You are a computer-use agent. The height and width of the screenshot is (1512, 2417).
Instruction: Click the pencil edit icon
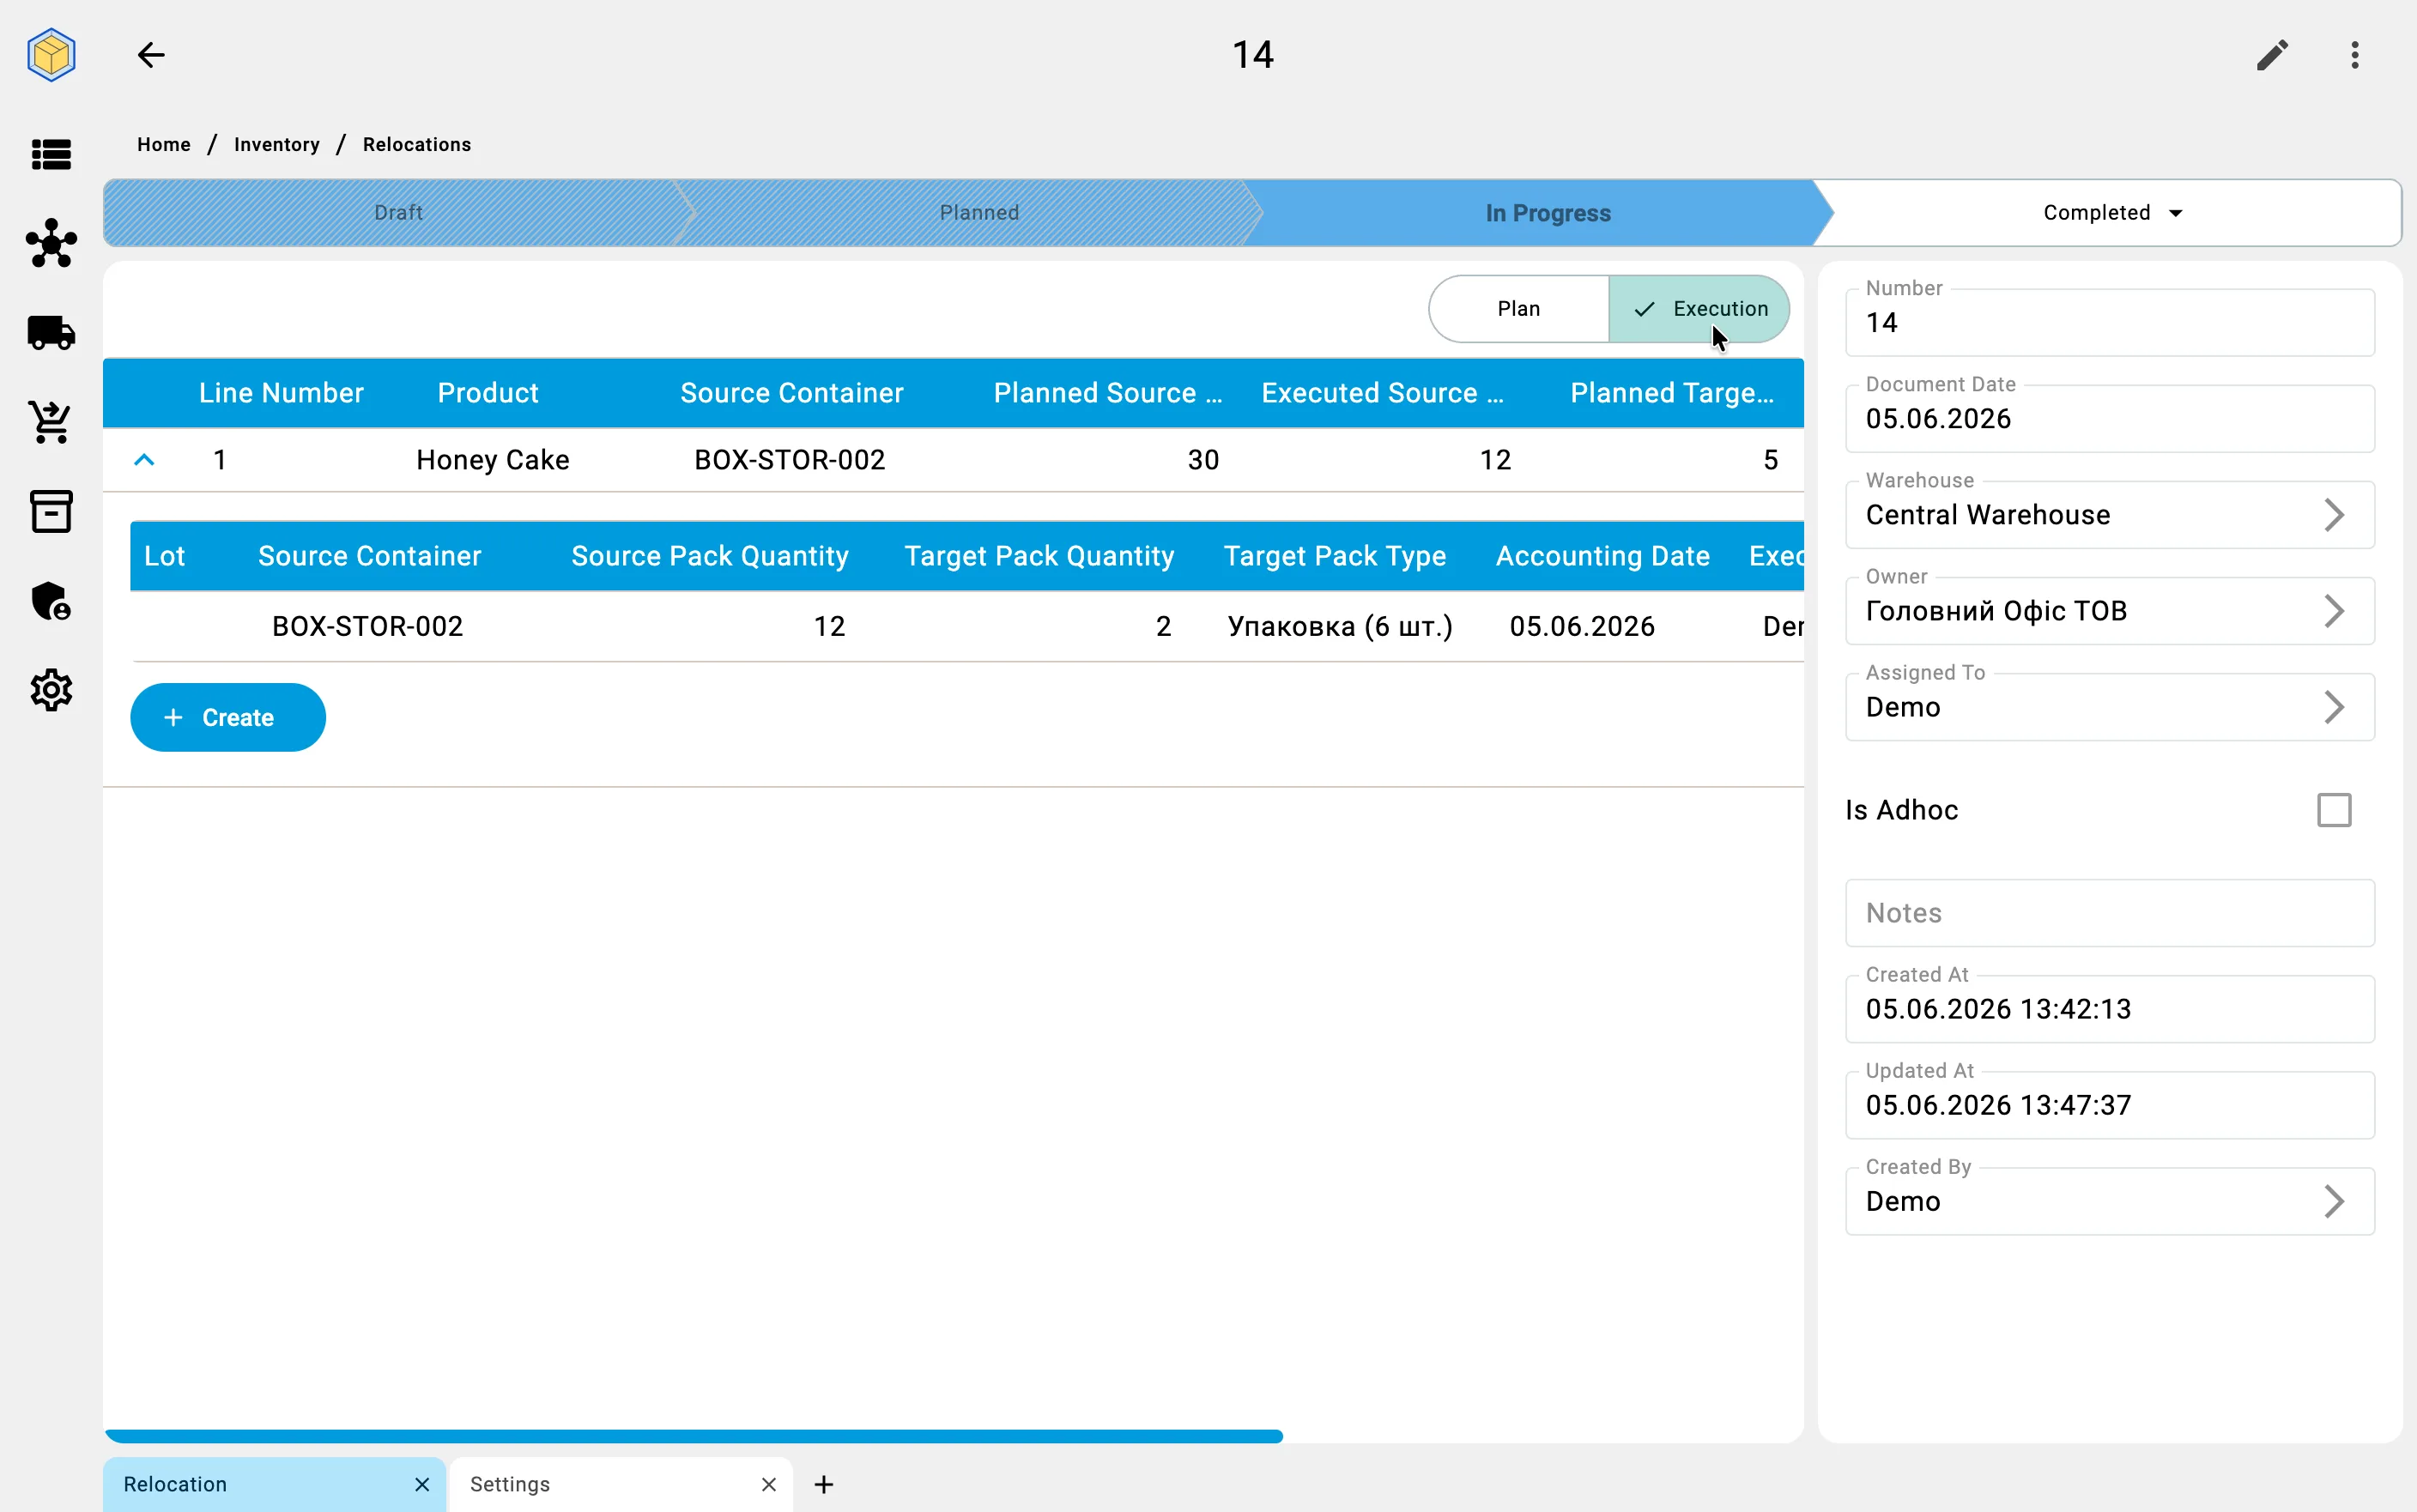tap(2272, 54)
